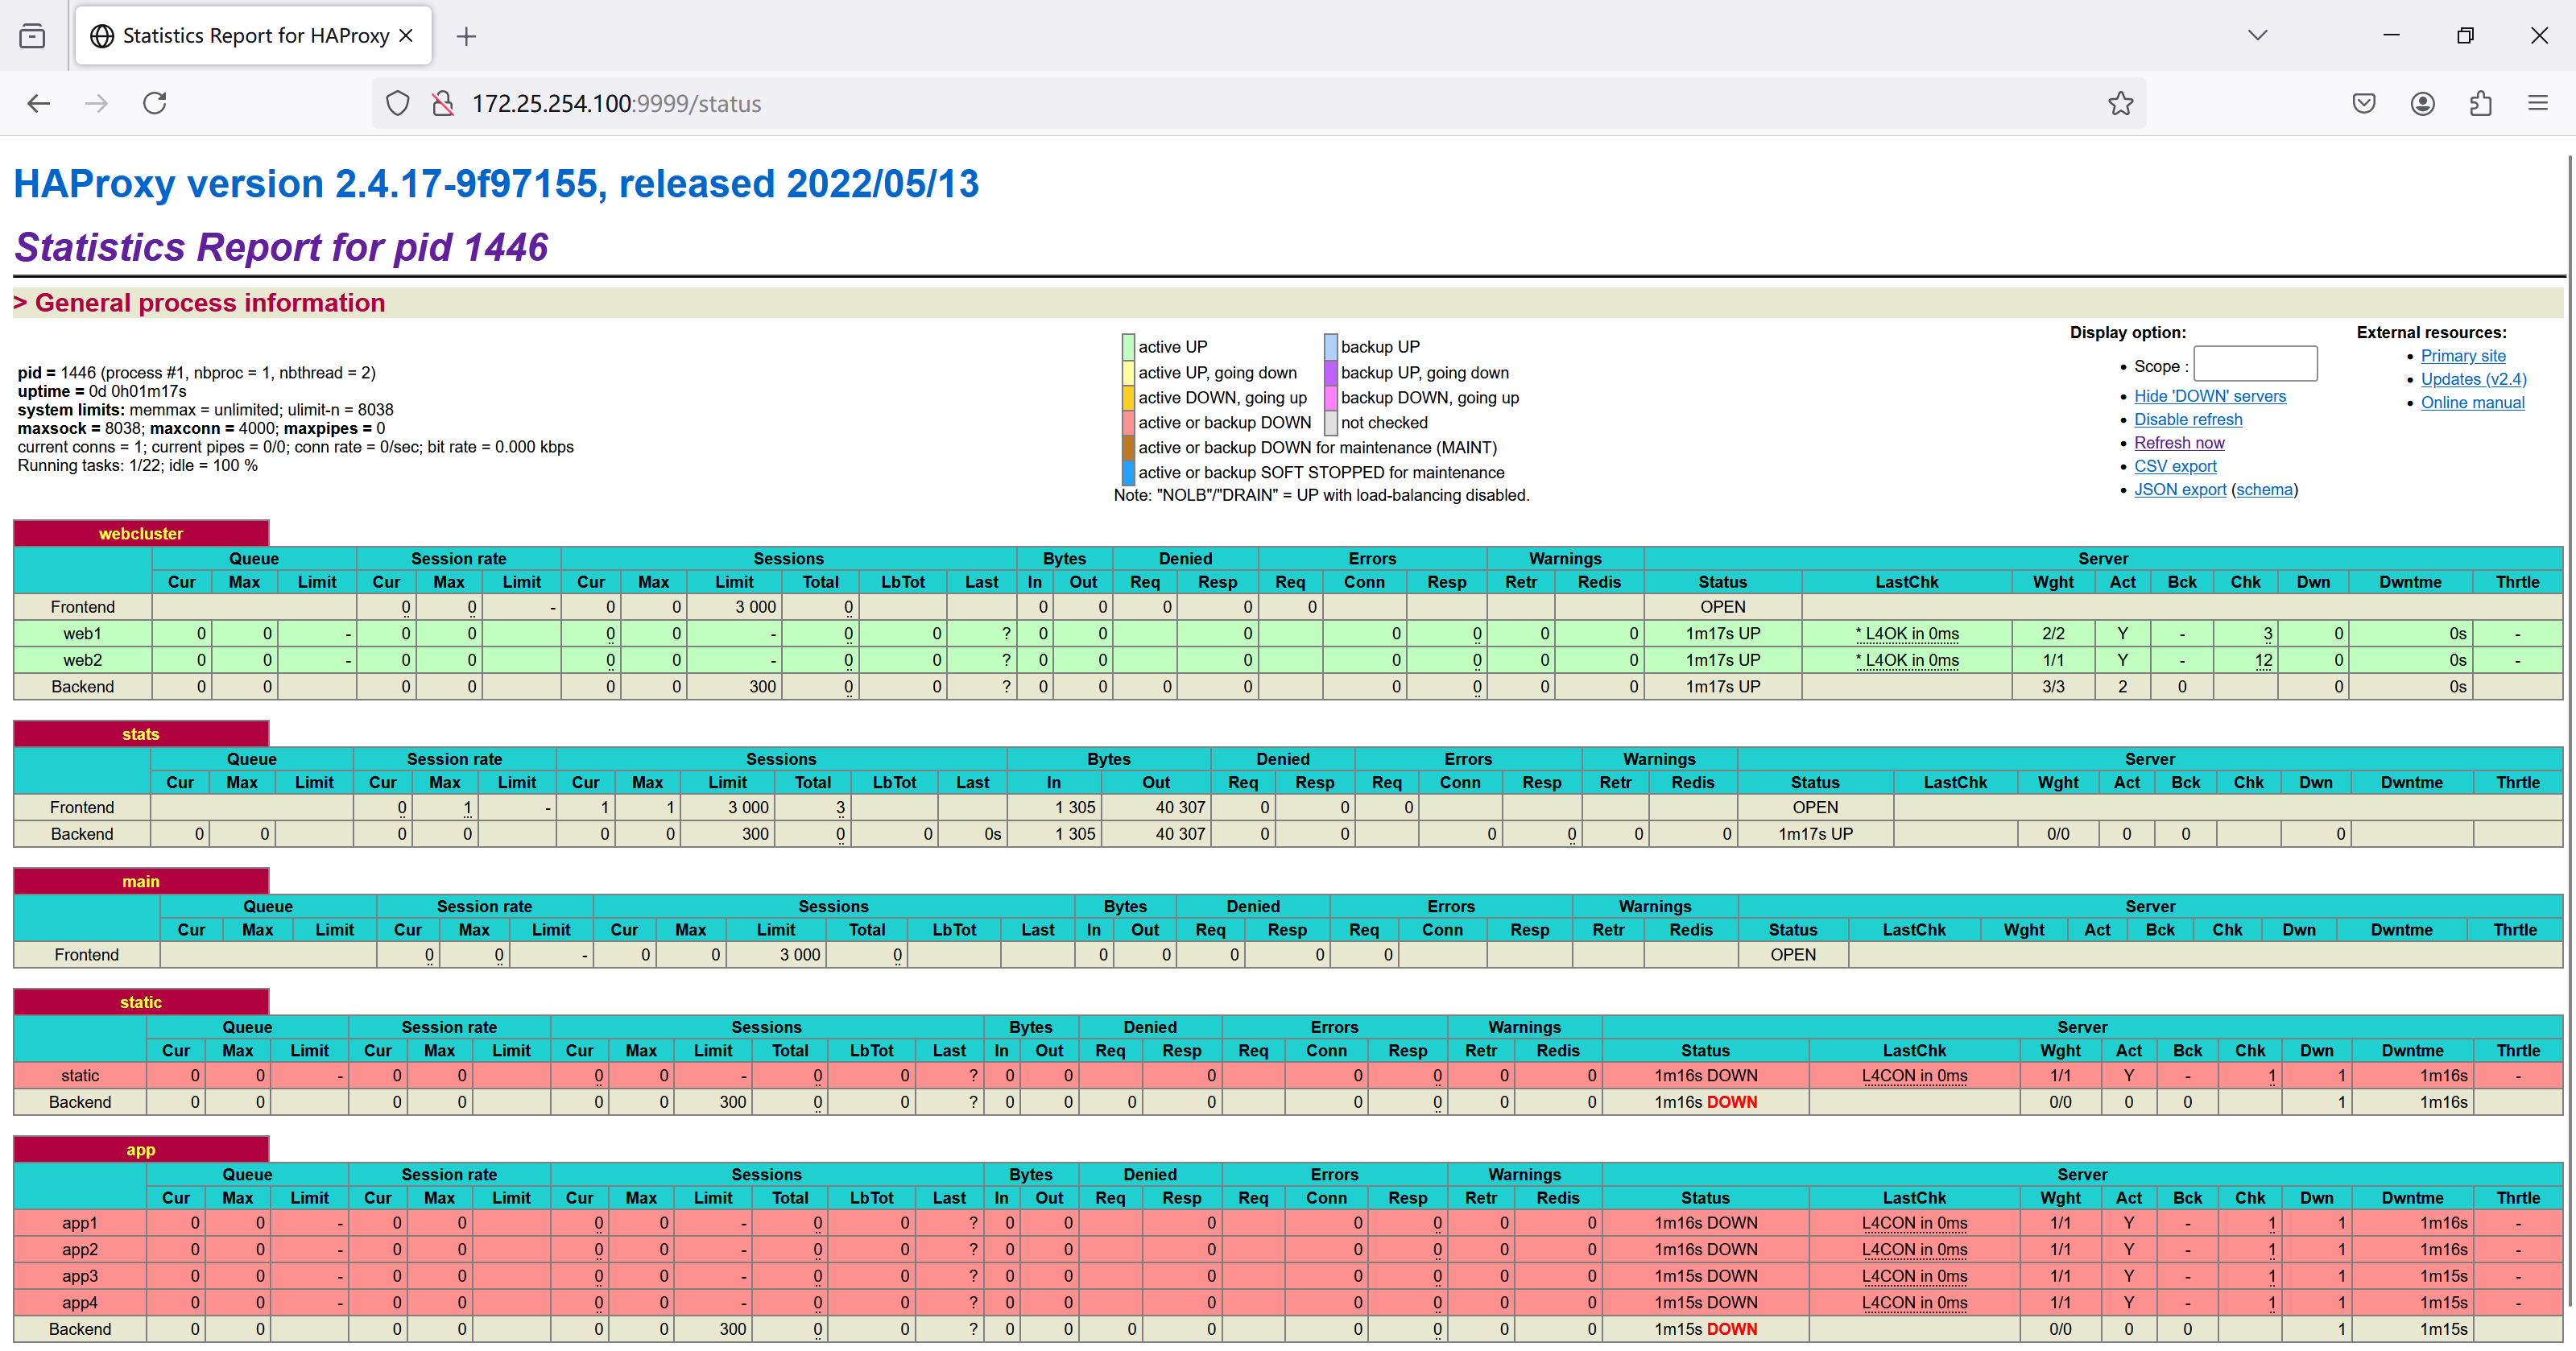Click the address bar URL
The height and width of the screenshot is (1351, 2576).
[x=616, y=104]
